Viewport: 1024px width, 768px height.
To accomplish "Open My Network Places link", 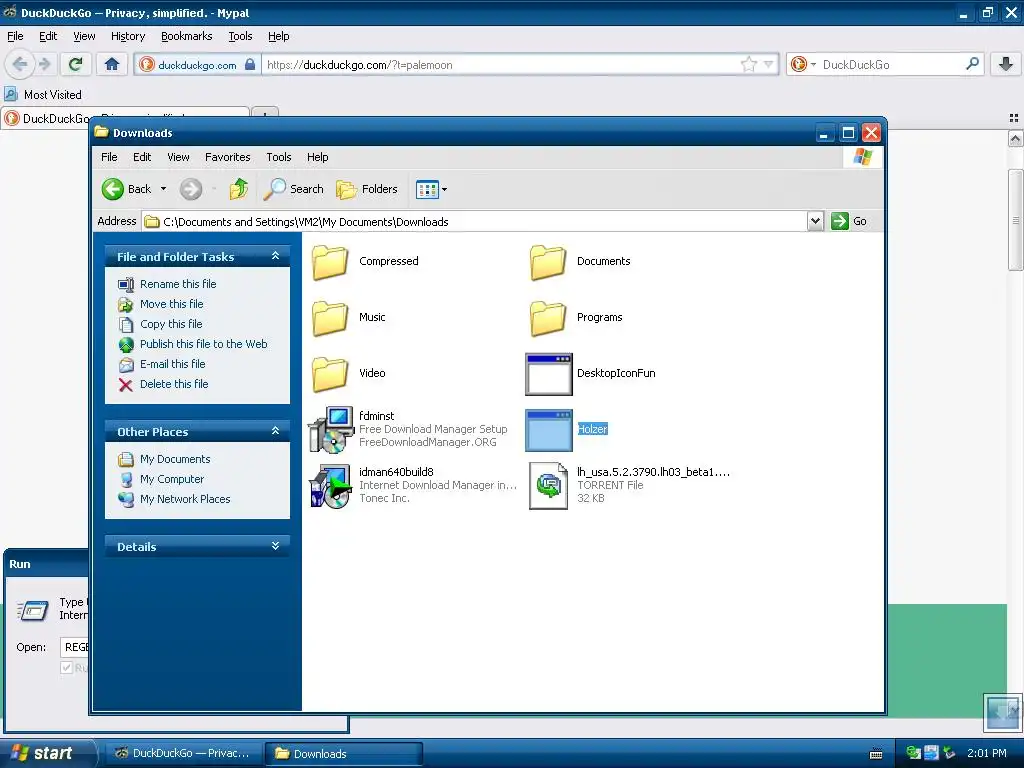I will point(185,499).
